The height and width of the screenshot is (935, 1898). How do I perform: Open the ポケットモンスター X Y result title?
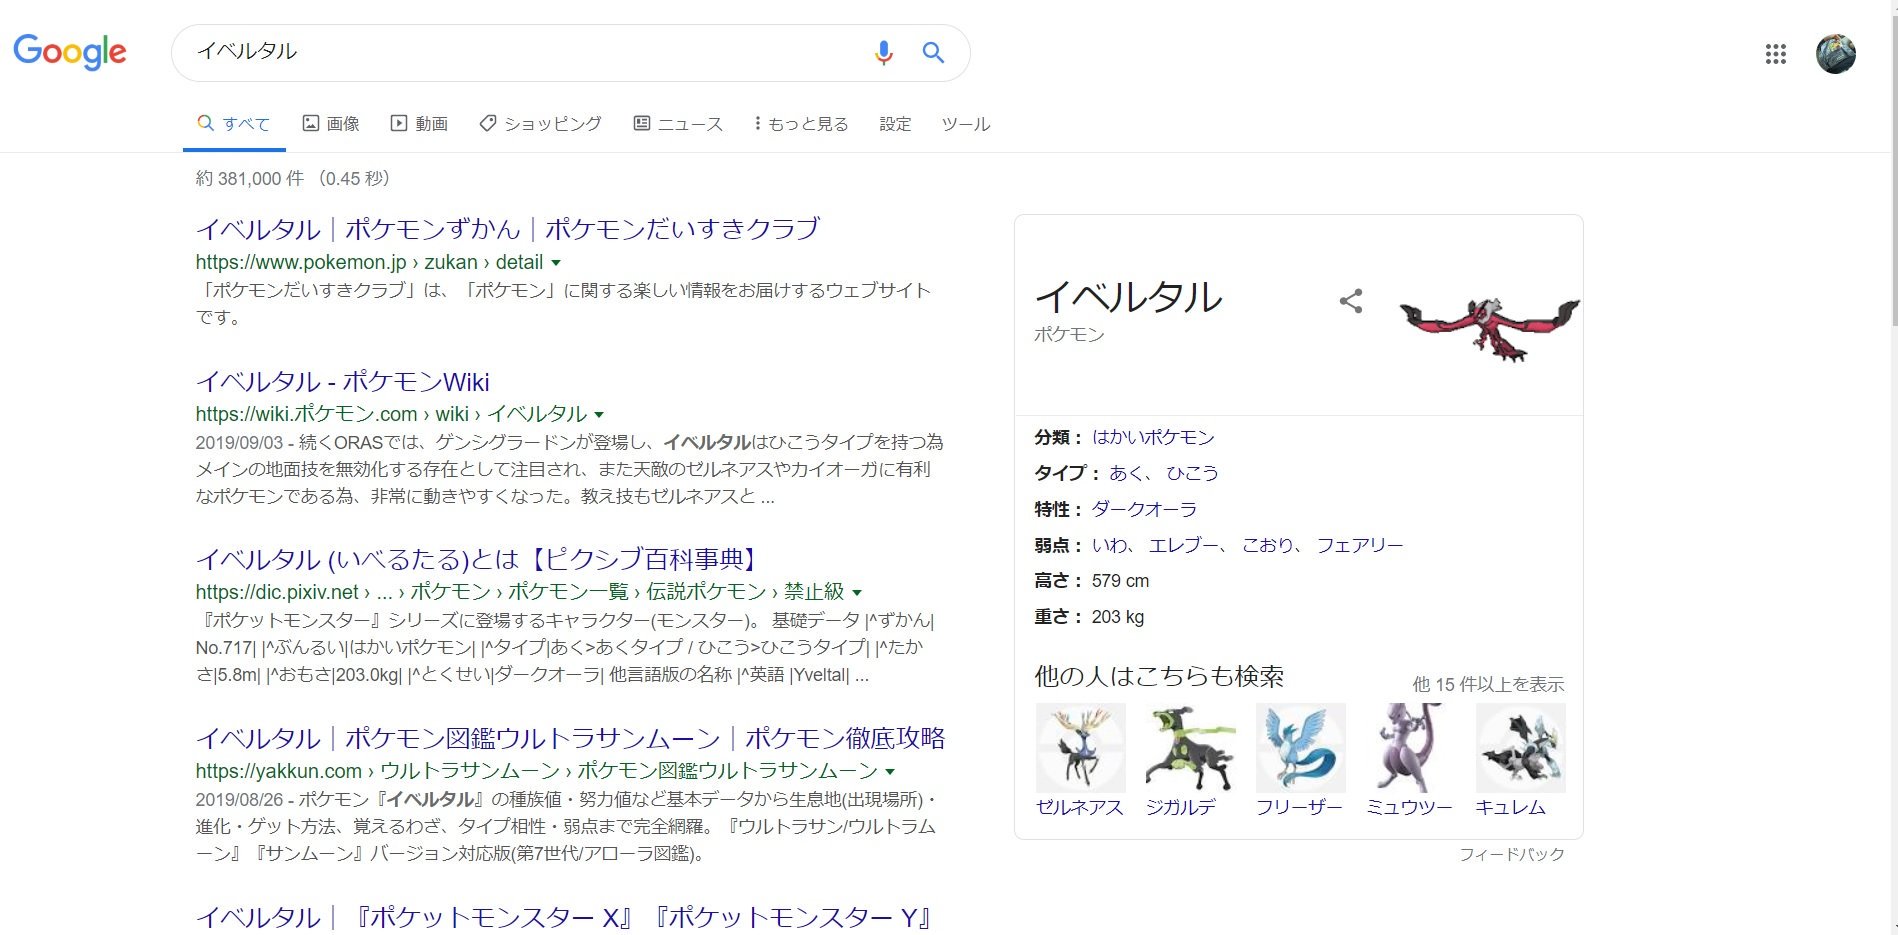564,918
